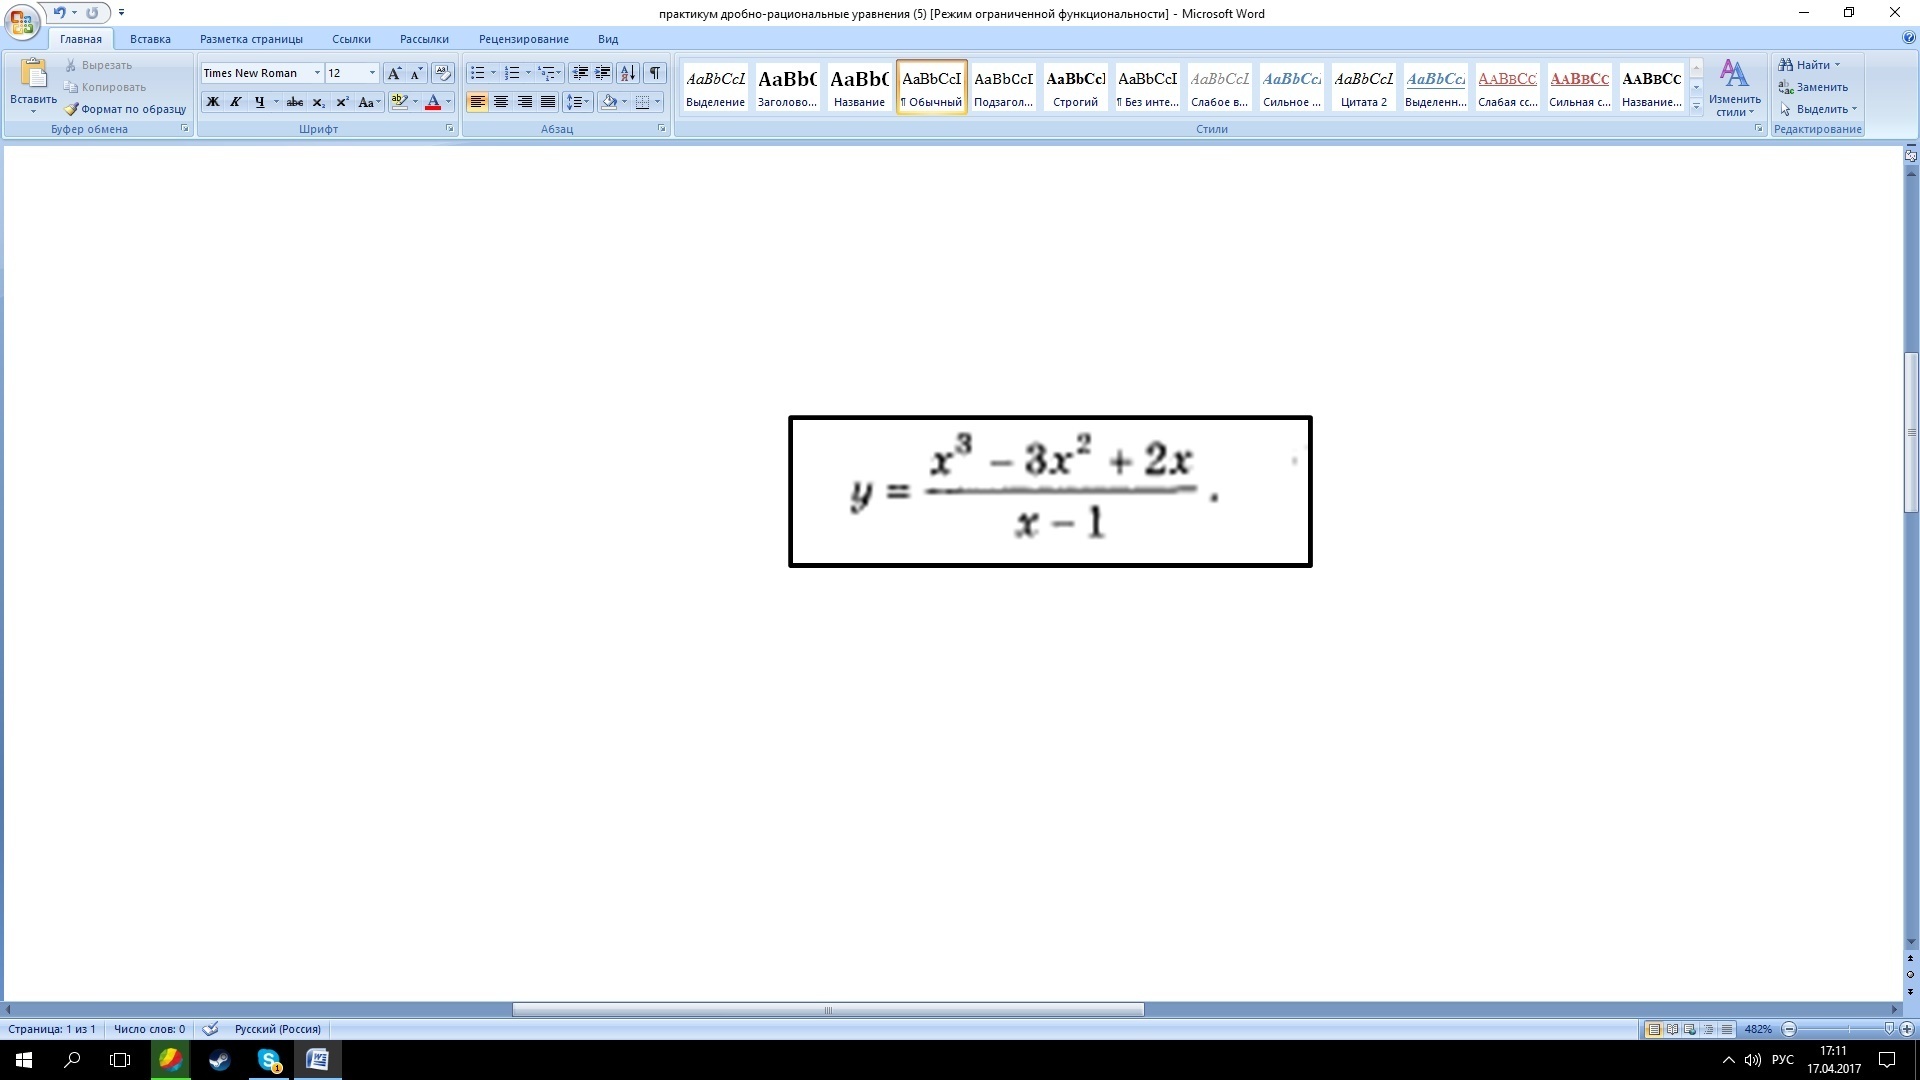Switch to the Вставка ribbon tab
The image size is (1920, 1080).
(x=149, y=39)
